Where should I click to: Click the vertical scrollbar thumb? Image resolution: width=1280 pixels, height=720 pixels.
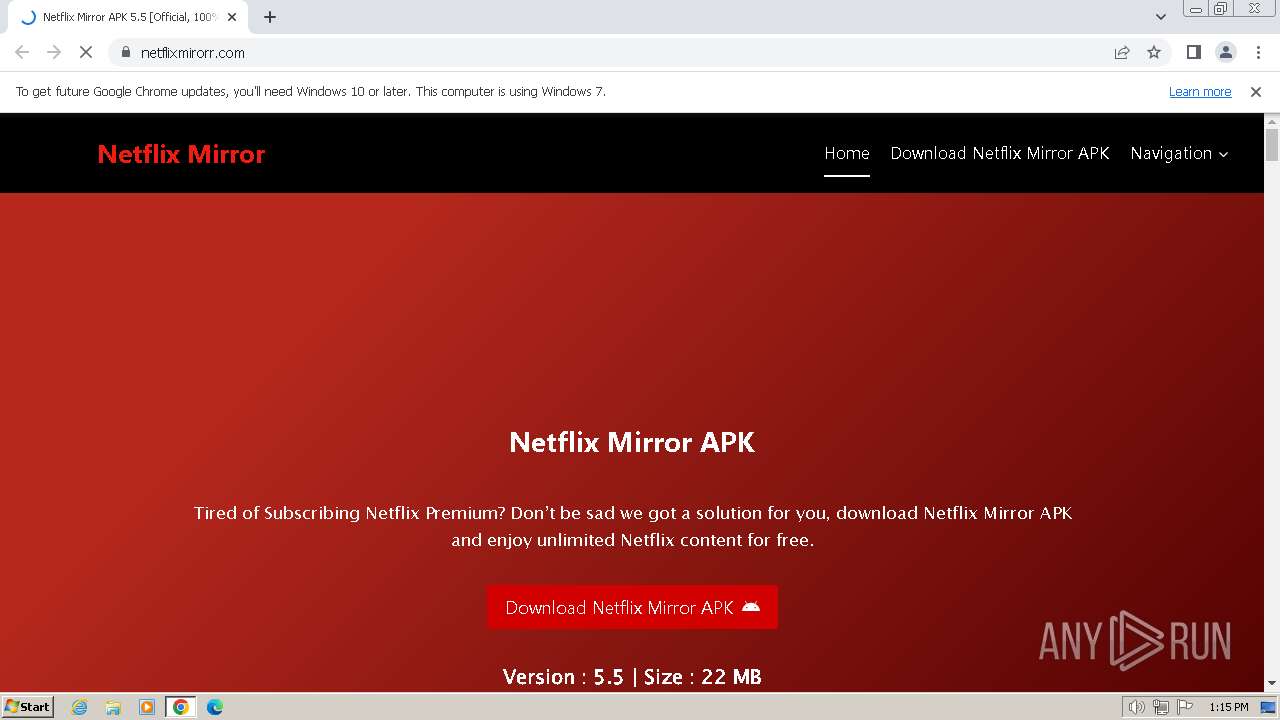tap(1272, 145)
